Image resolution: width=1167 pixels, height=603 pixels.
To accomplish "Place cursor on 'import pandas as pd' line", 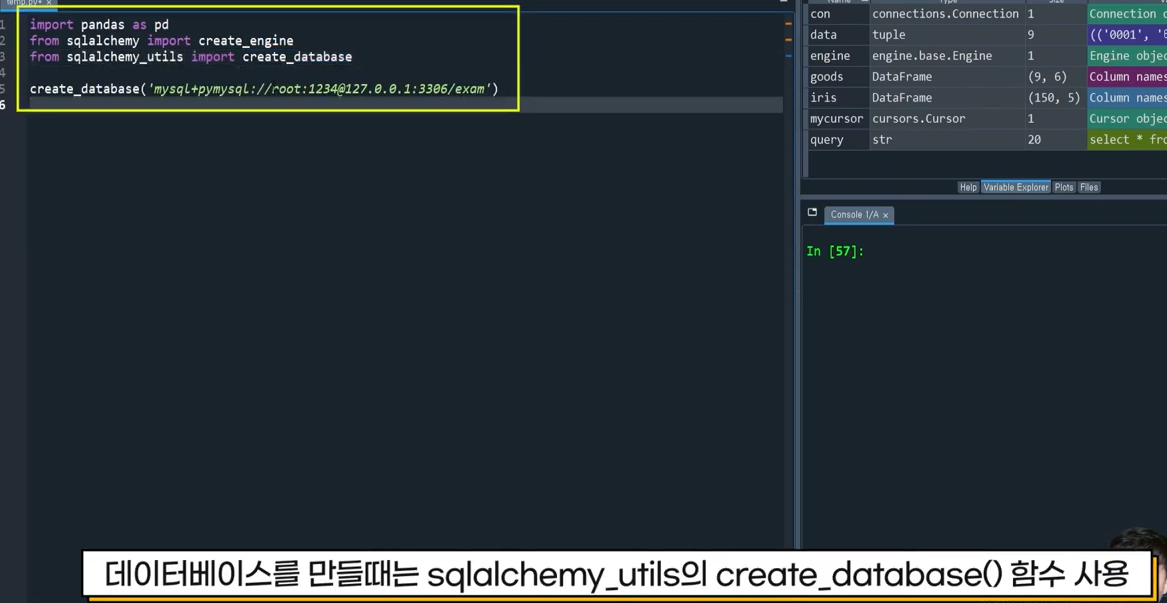I will point(99,25).
